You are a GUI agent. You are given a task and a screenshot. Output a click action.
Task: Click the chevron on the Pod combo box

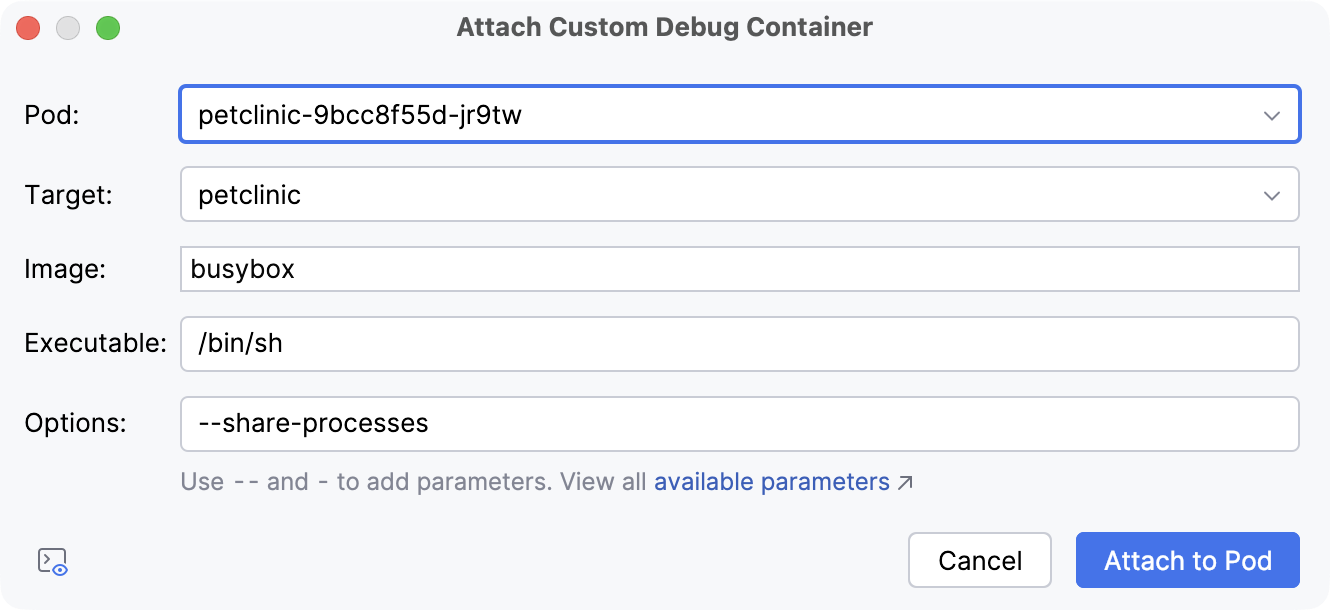1273,114
